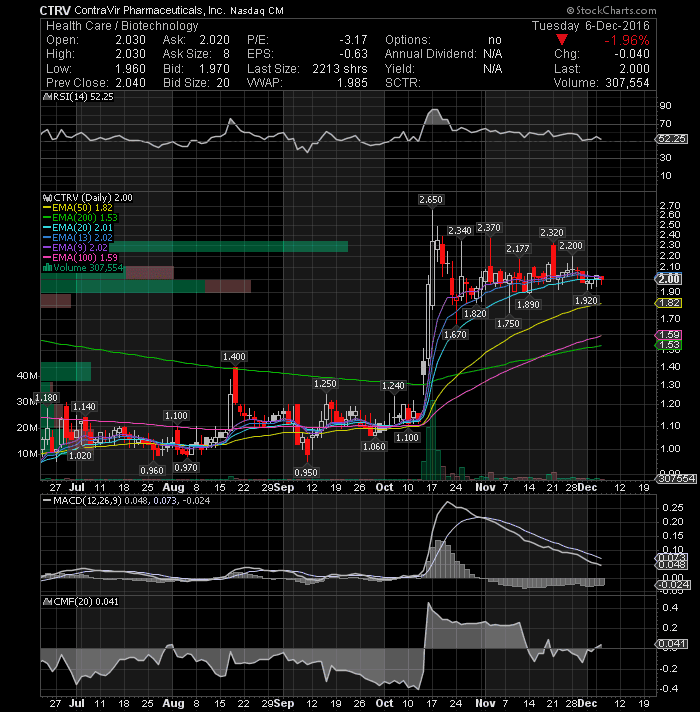Click the green EMA(200) 1.53 legend entry
The height and width of the screenshot is (712, 700).
(x=80, y=218)
